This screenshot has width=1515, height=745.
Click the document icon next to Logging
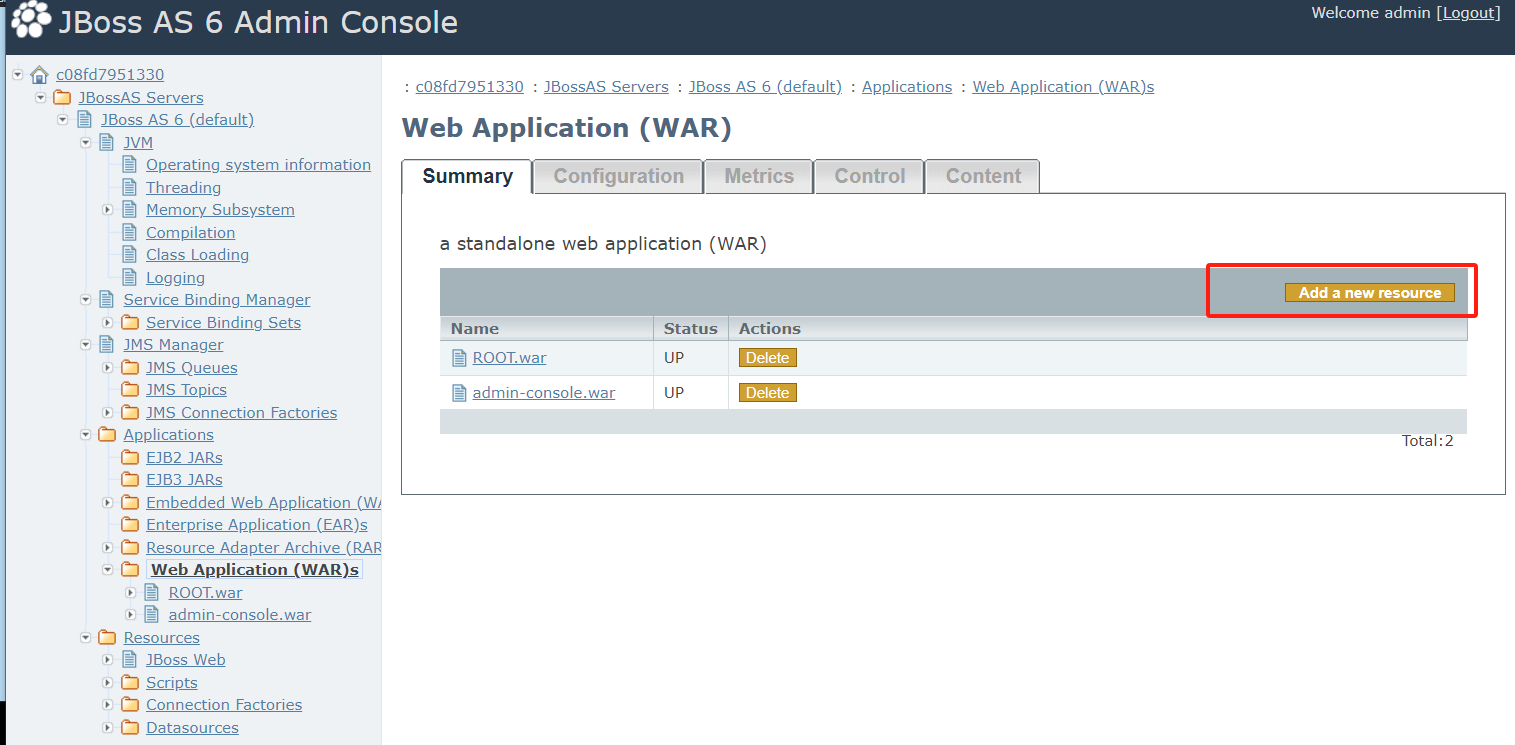(129, 277)
